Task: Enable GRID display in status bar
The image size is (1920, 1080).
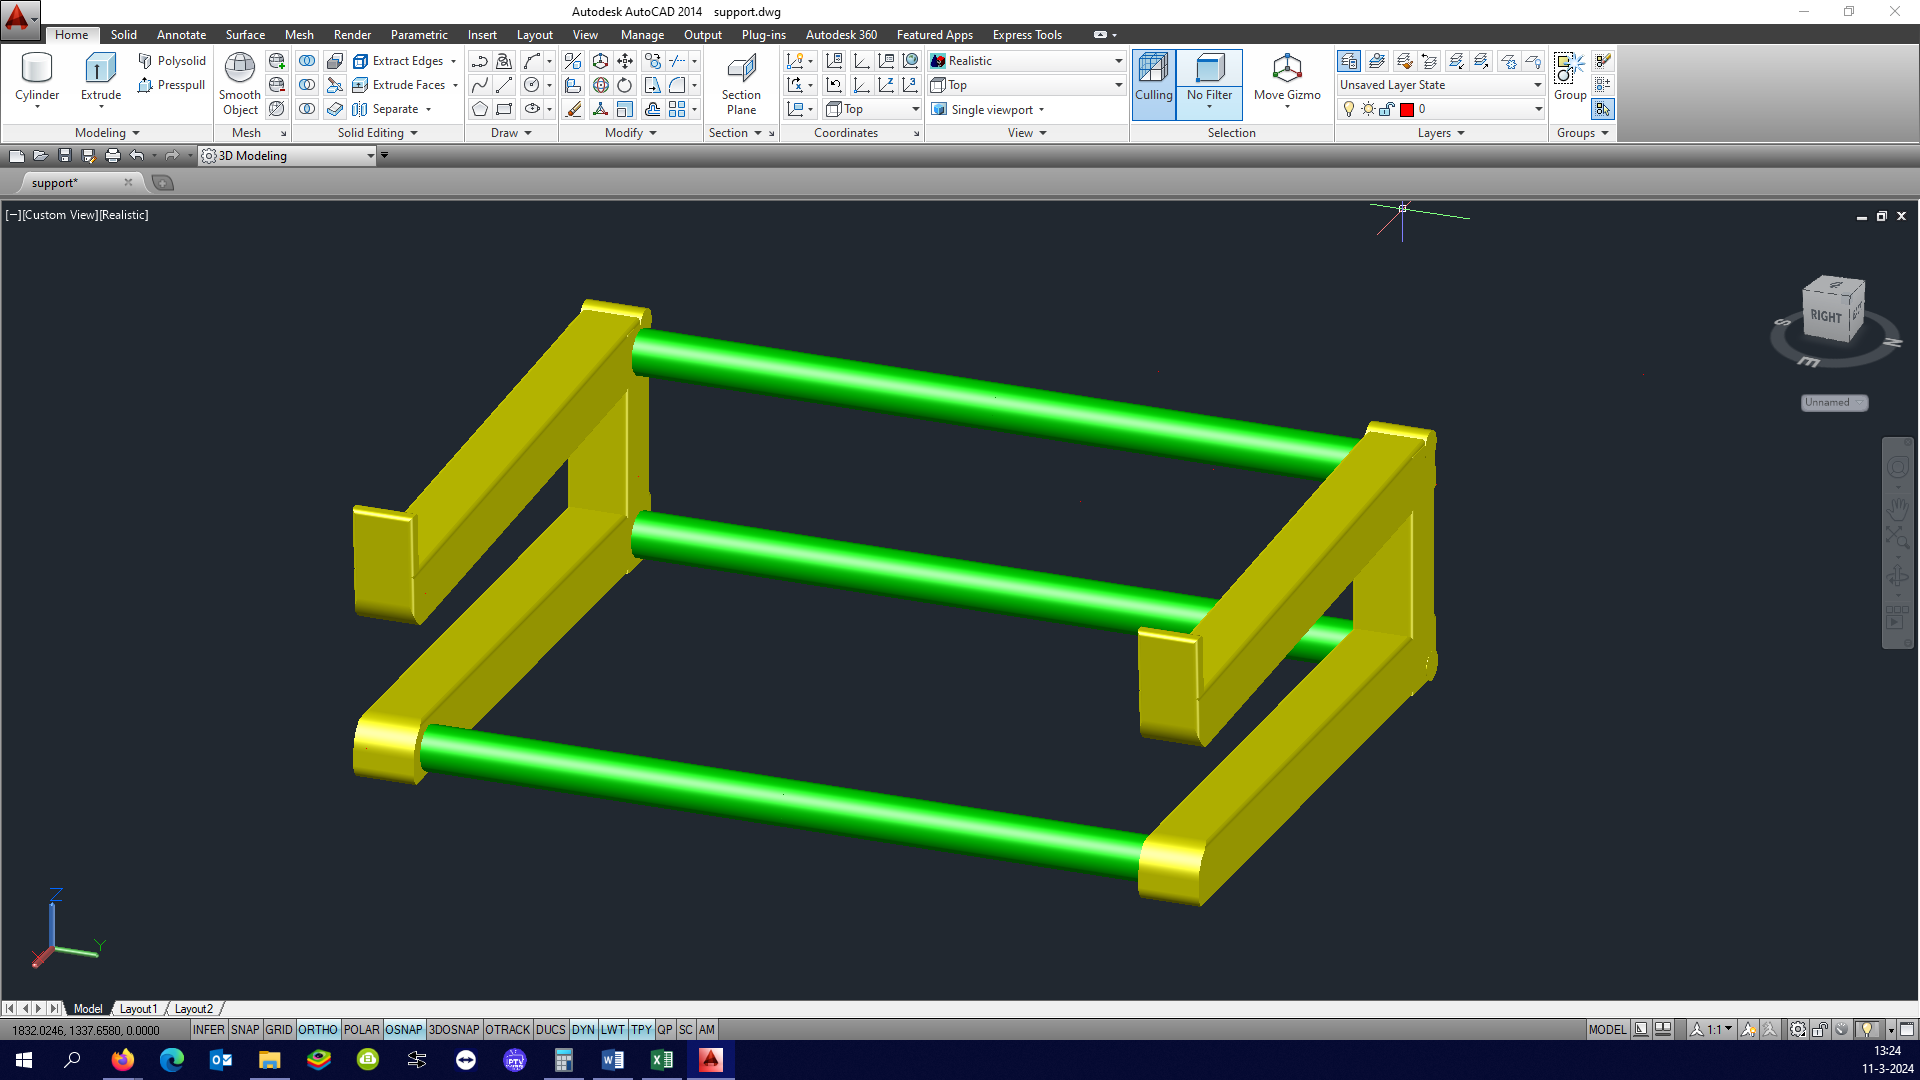Action: pyautogui.click(x=279, y=1029)
